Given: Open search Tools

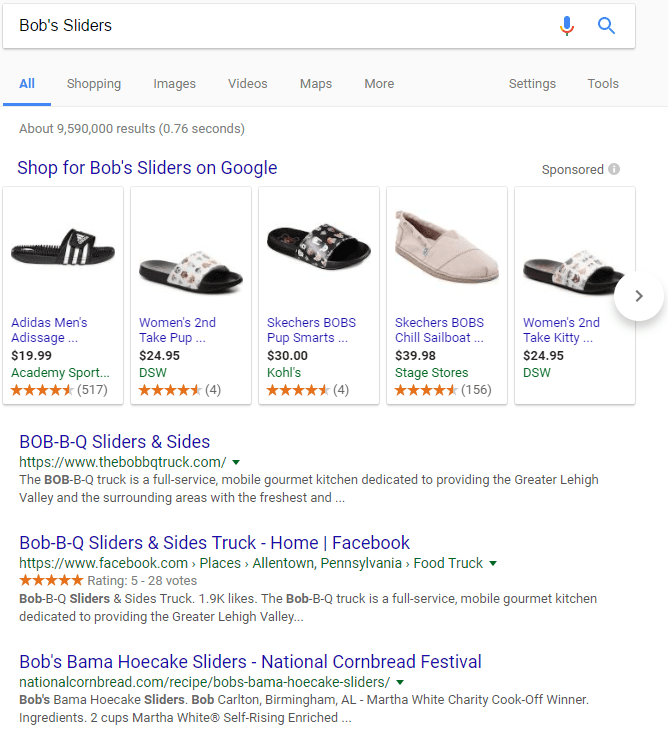Looking at the screenshot, I should (603, 84).
